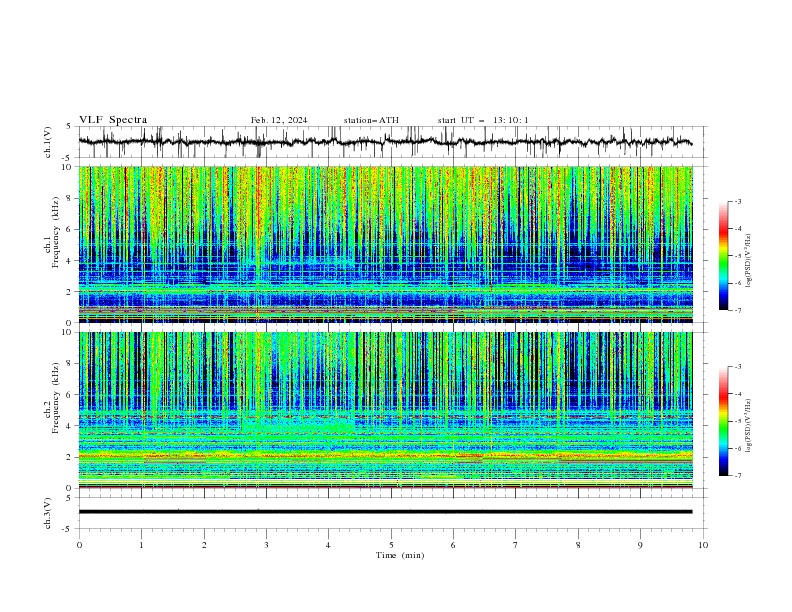792x612 pixels.
Task: Click the time axis tick label "2"
Action: pyautogui.click(x=204, y=545)
